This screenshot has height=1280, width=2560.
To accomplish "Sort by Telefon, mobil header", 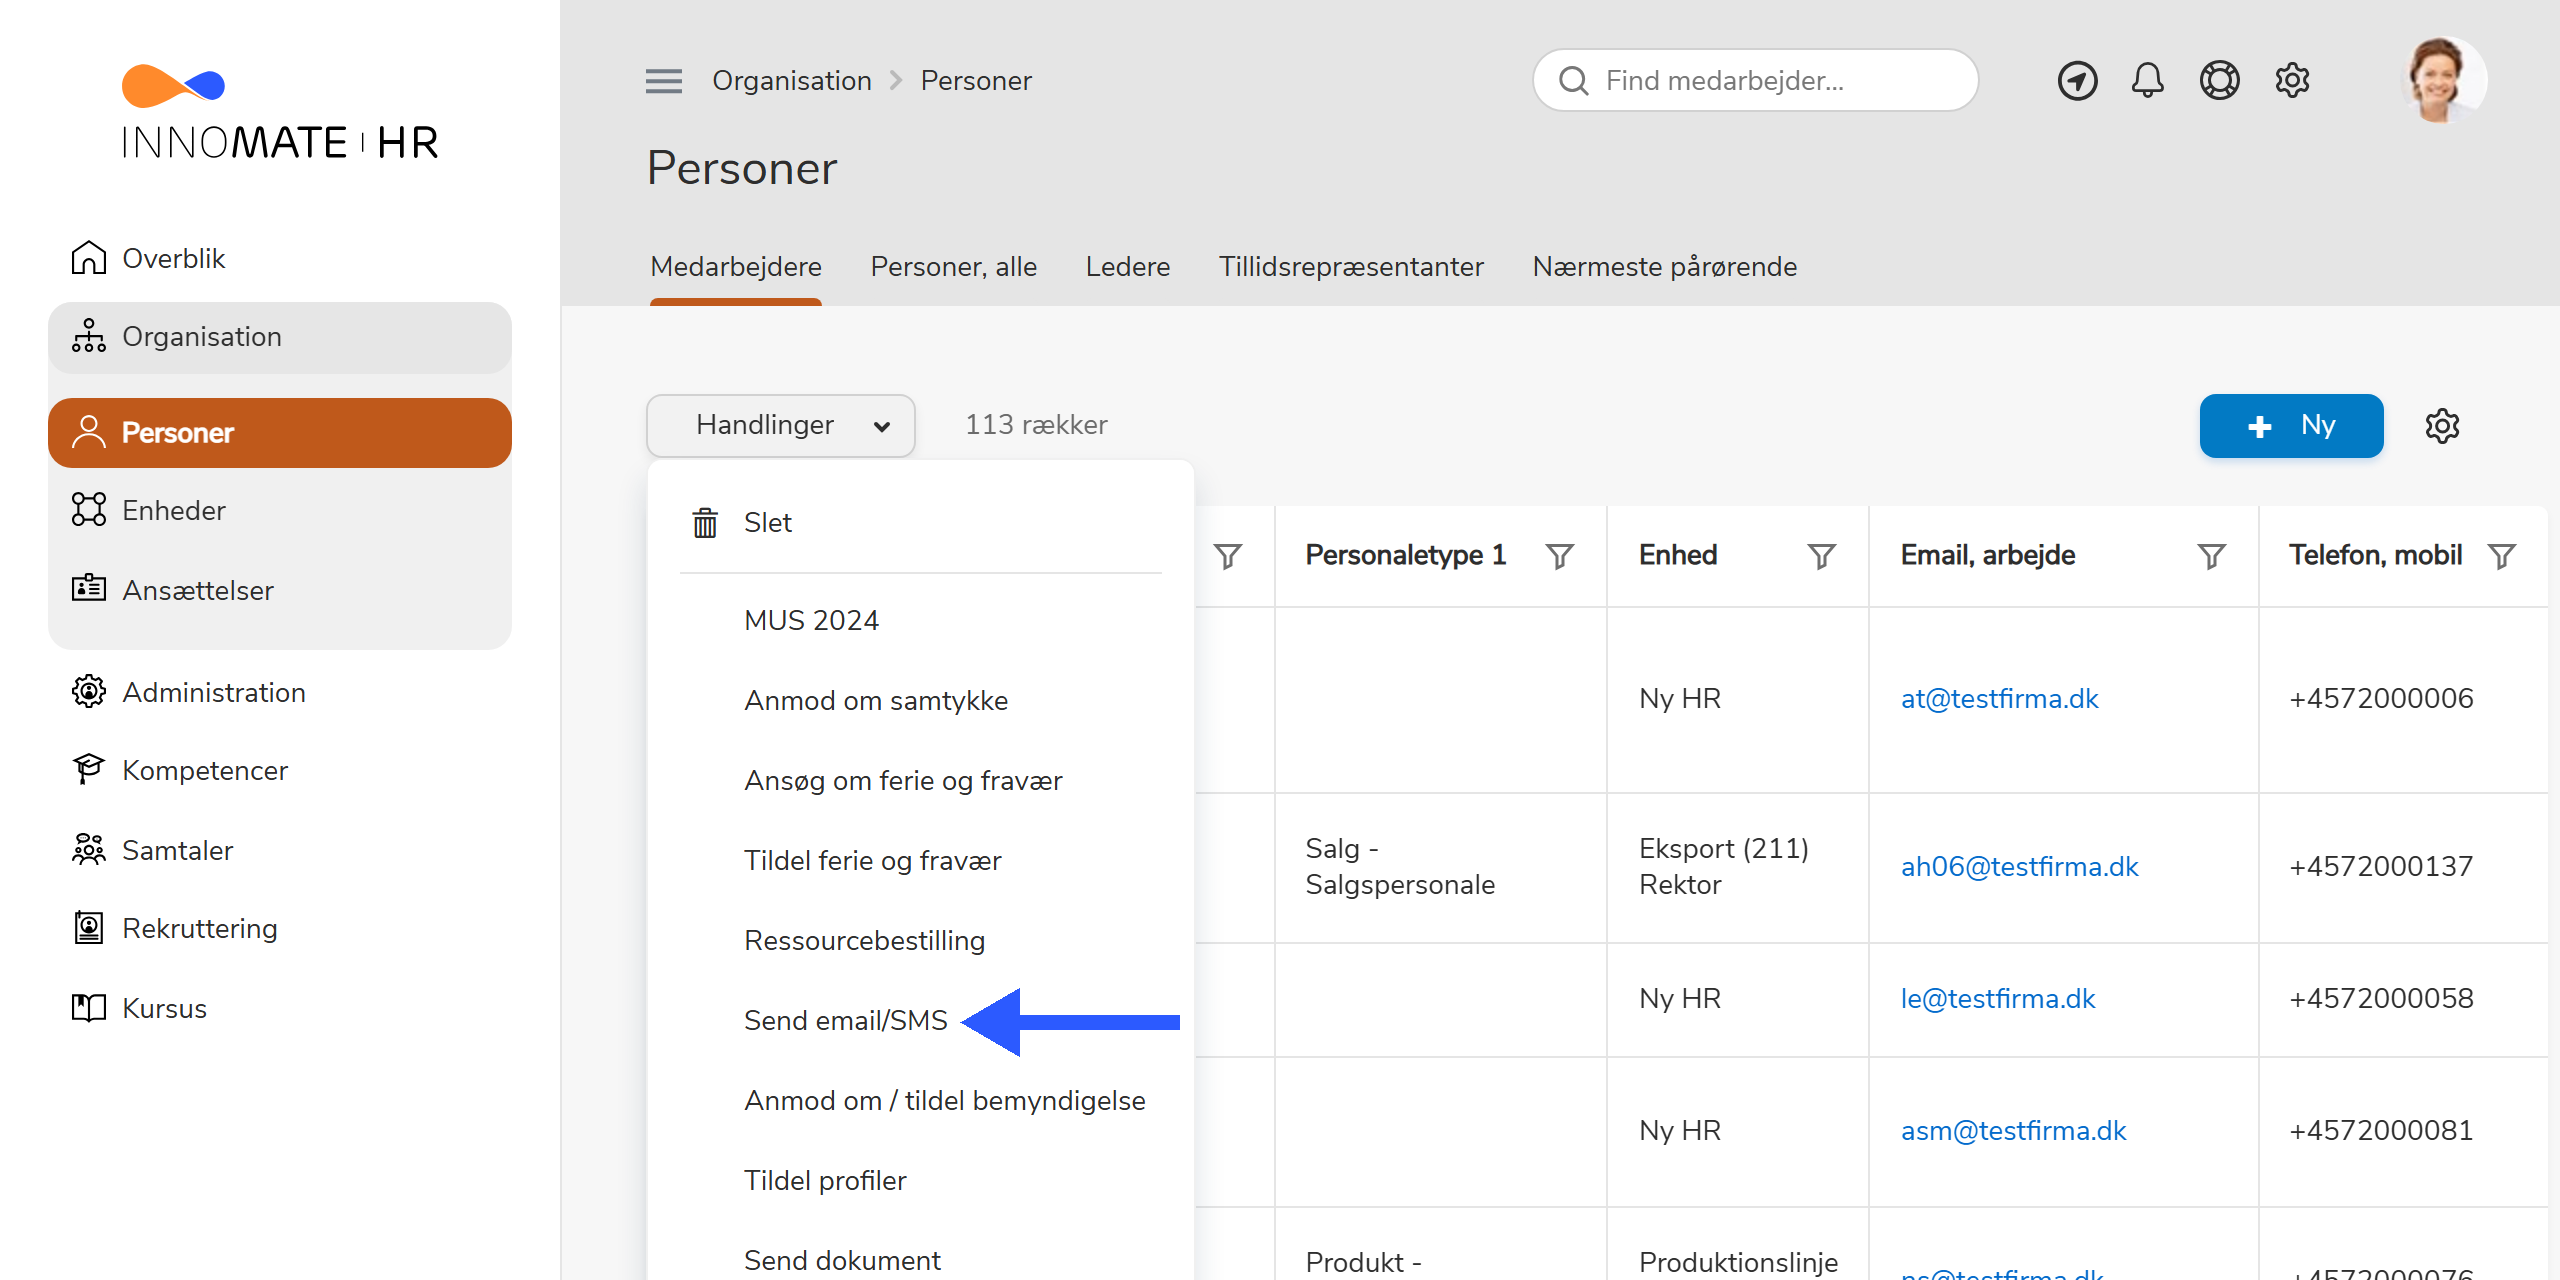I will (2375, 555).
